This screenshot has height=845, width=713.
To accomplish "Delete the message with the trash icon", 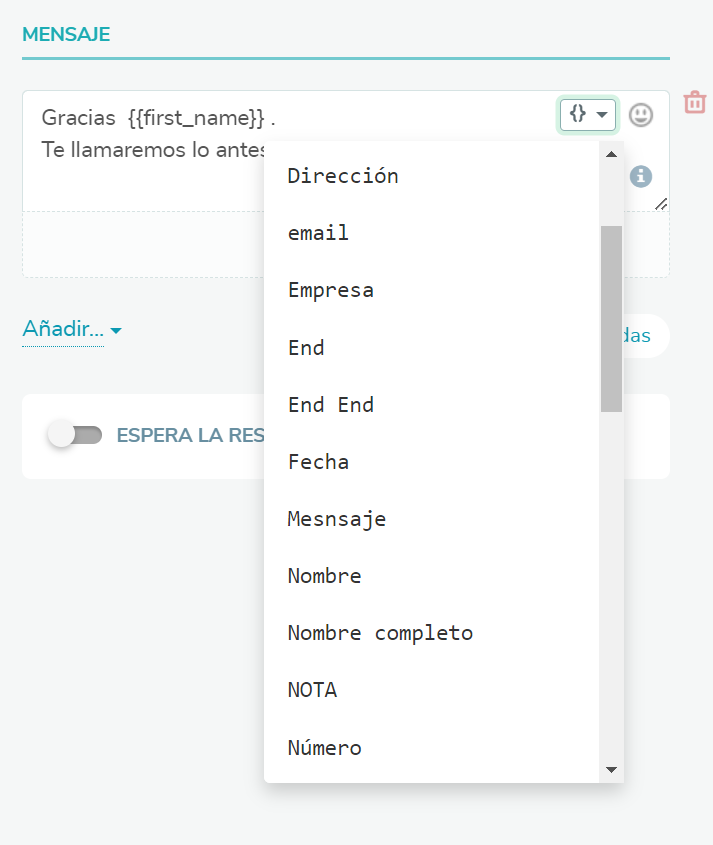I will pos(695,102).
